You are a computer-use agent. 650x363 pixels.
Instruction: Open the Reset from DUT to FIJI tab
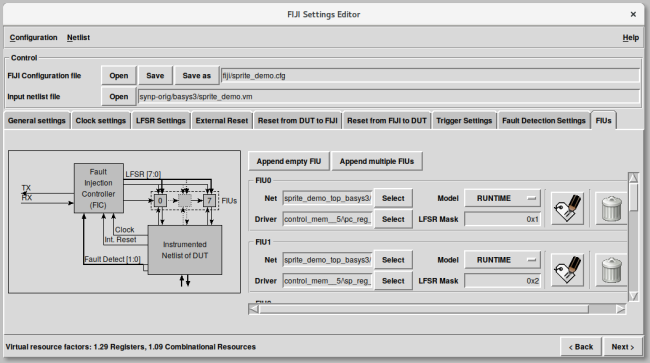click(298, 121)
